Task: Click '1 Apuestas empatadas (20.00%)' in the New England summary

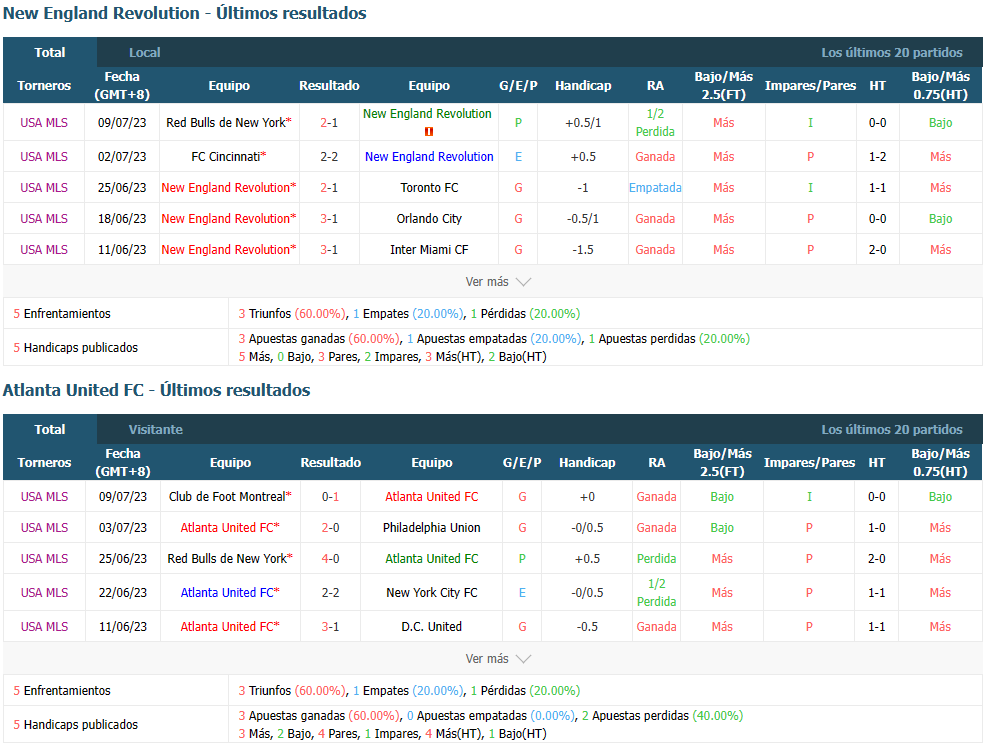Action: point(494,339)
